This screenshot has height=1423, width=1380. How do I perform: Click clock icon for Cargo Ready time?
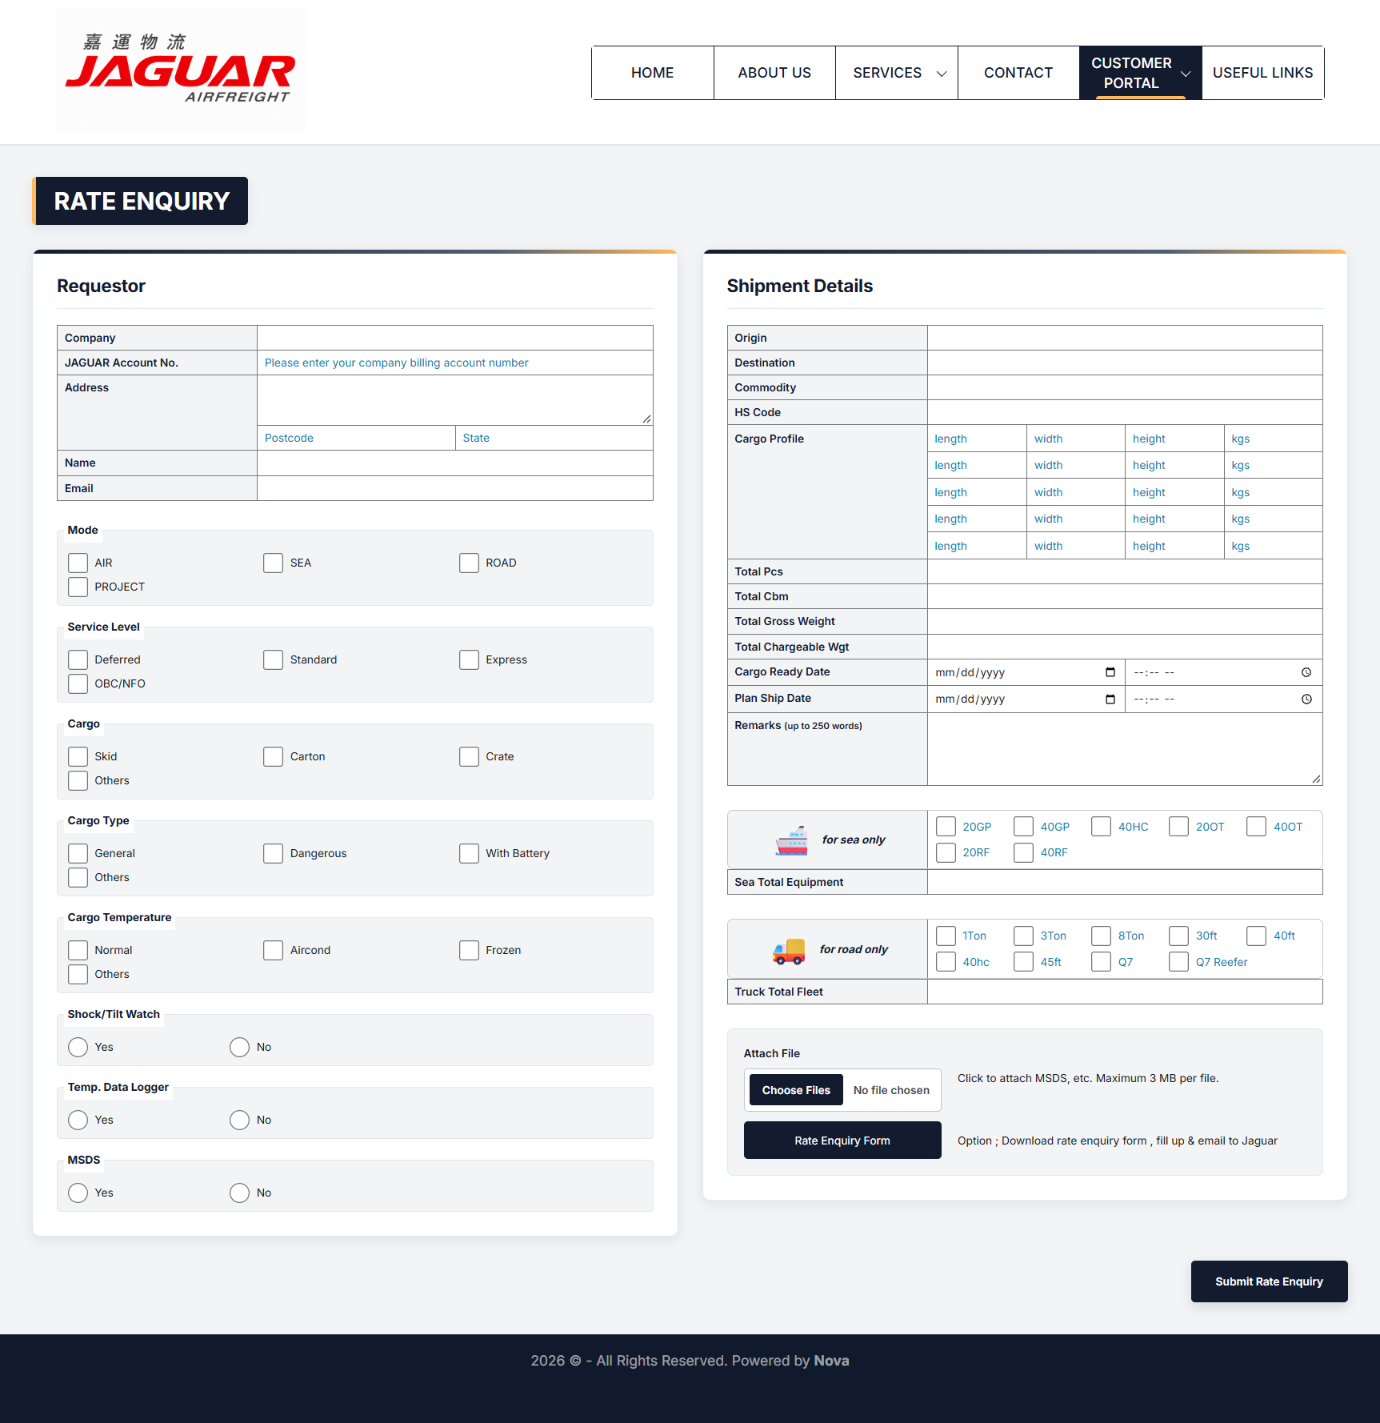1306,672
